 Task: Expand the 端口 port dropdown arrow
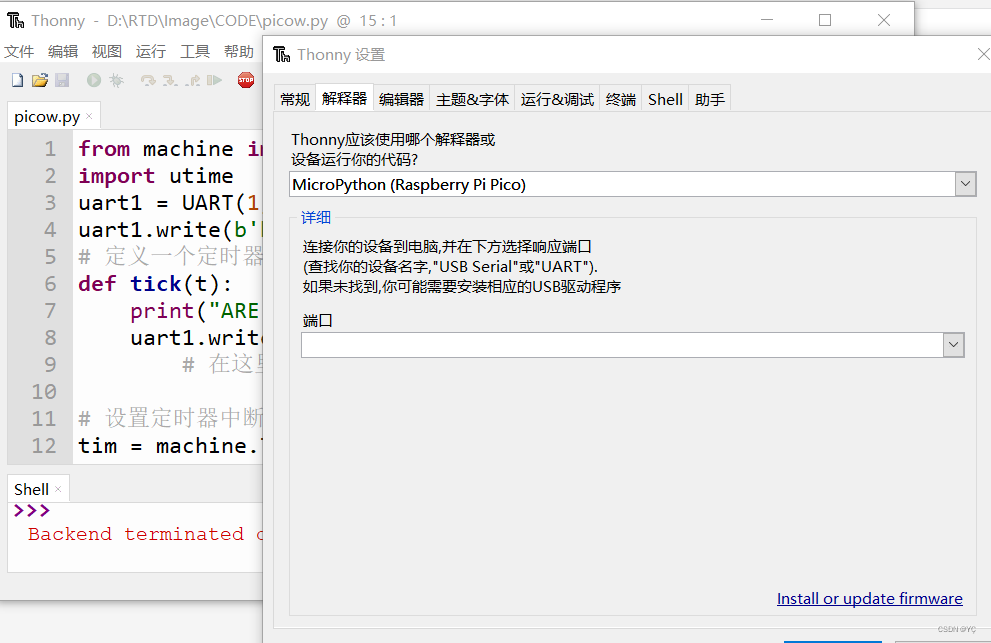(x=953, y=345)
